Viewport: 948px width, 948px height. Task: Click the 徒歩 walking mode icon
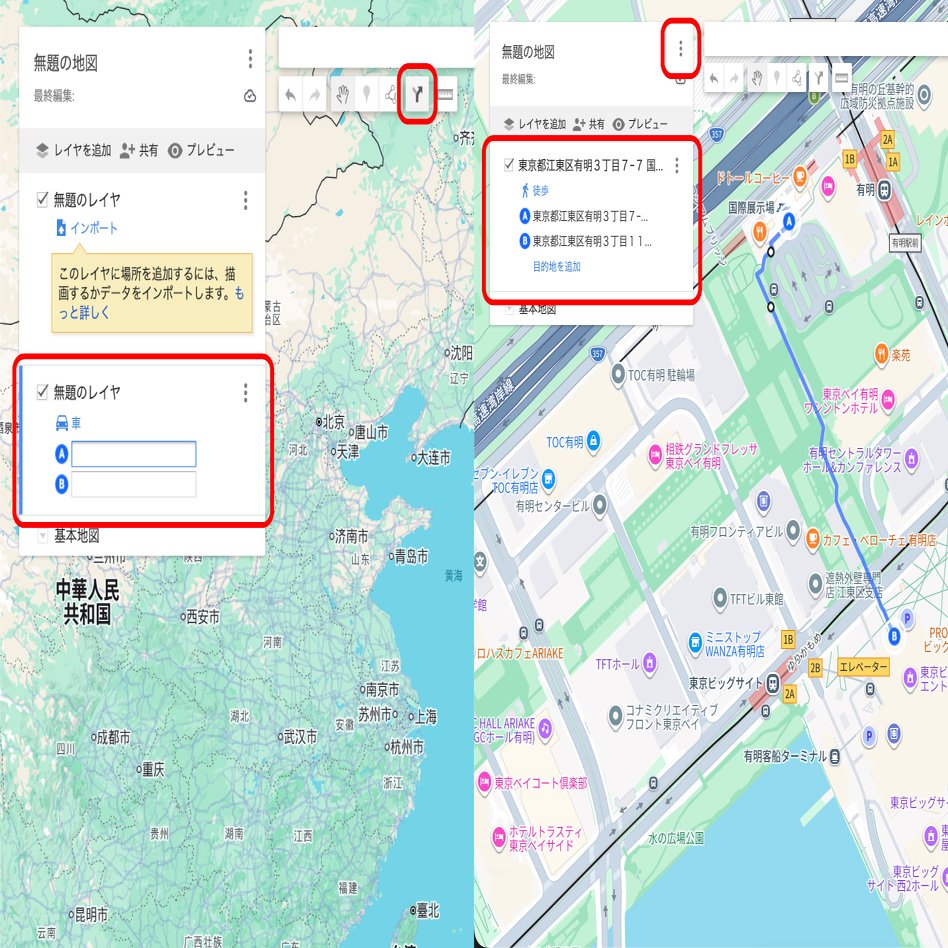525,190
